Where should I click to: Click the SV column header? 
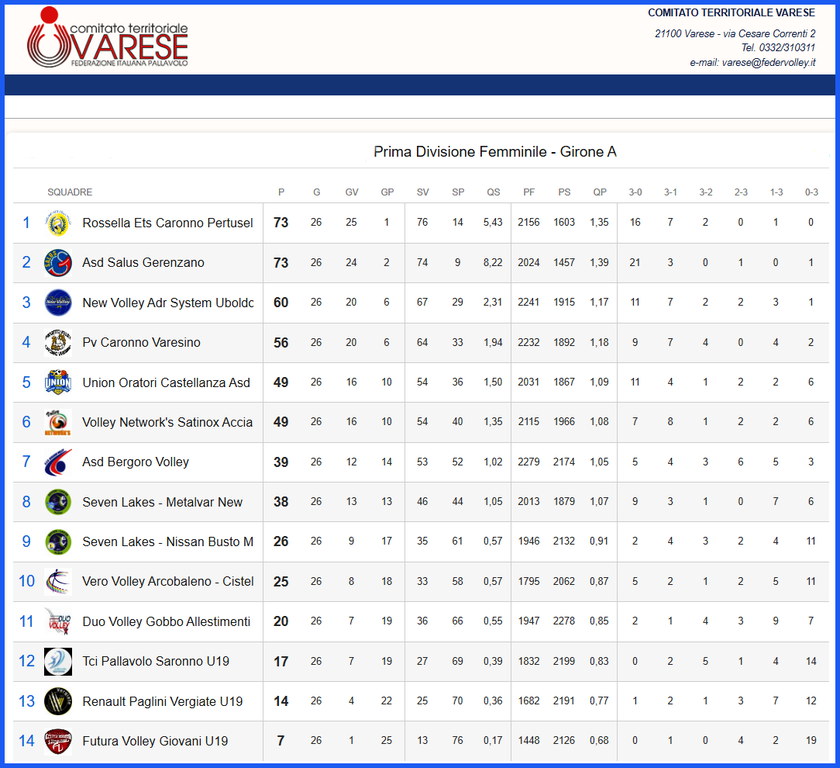click(423, 192)
